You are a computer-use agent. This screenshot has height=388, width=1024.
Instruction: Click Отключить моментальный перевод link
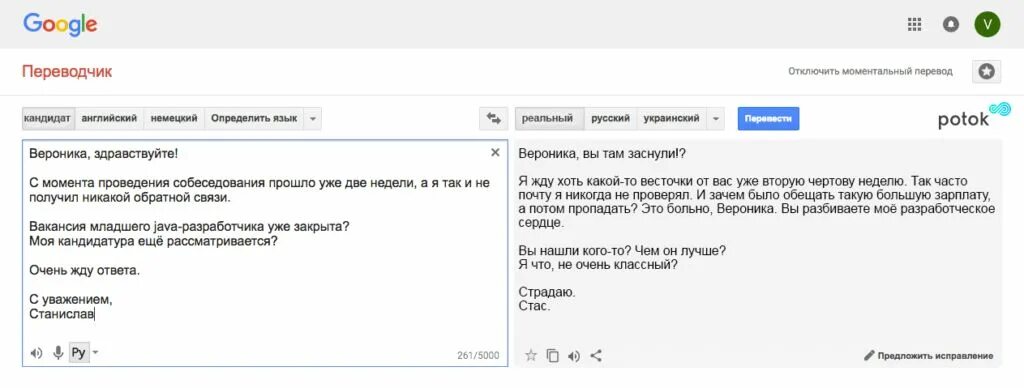(870, 72)
